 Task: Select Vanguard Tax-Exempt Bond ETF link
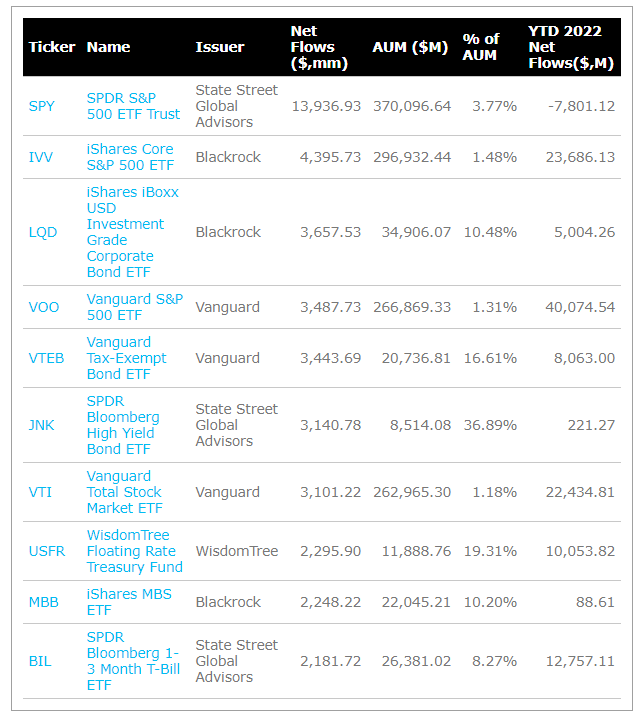tap(126, 358)
